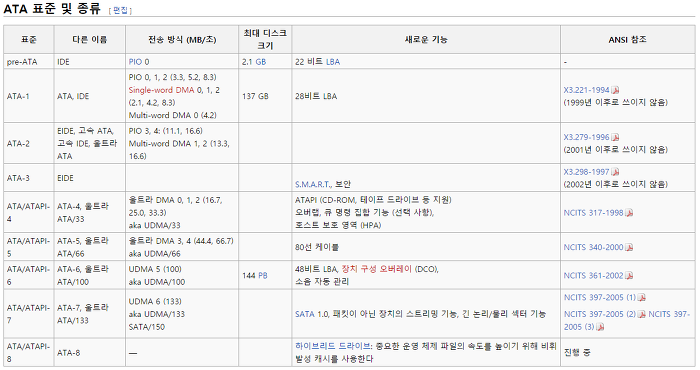Click the PDF icon next to X3.279-1996
This screenshot has width=700, height=370.
click(x=615, y=138)
